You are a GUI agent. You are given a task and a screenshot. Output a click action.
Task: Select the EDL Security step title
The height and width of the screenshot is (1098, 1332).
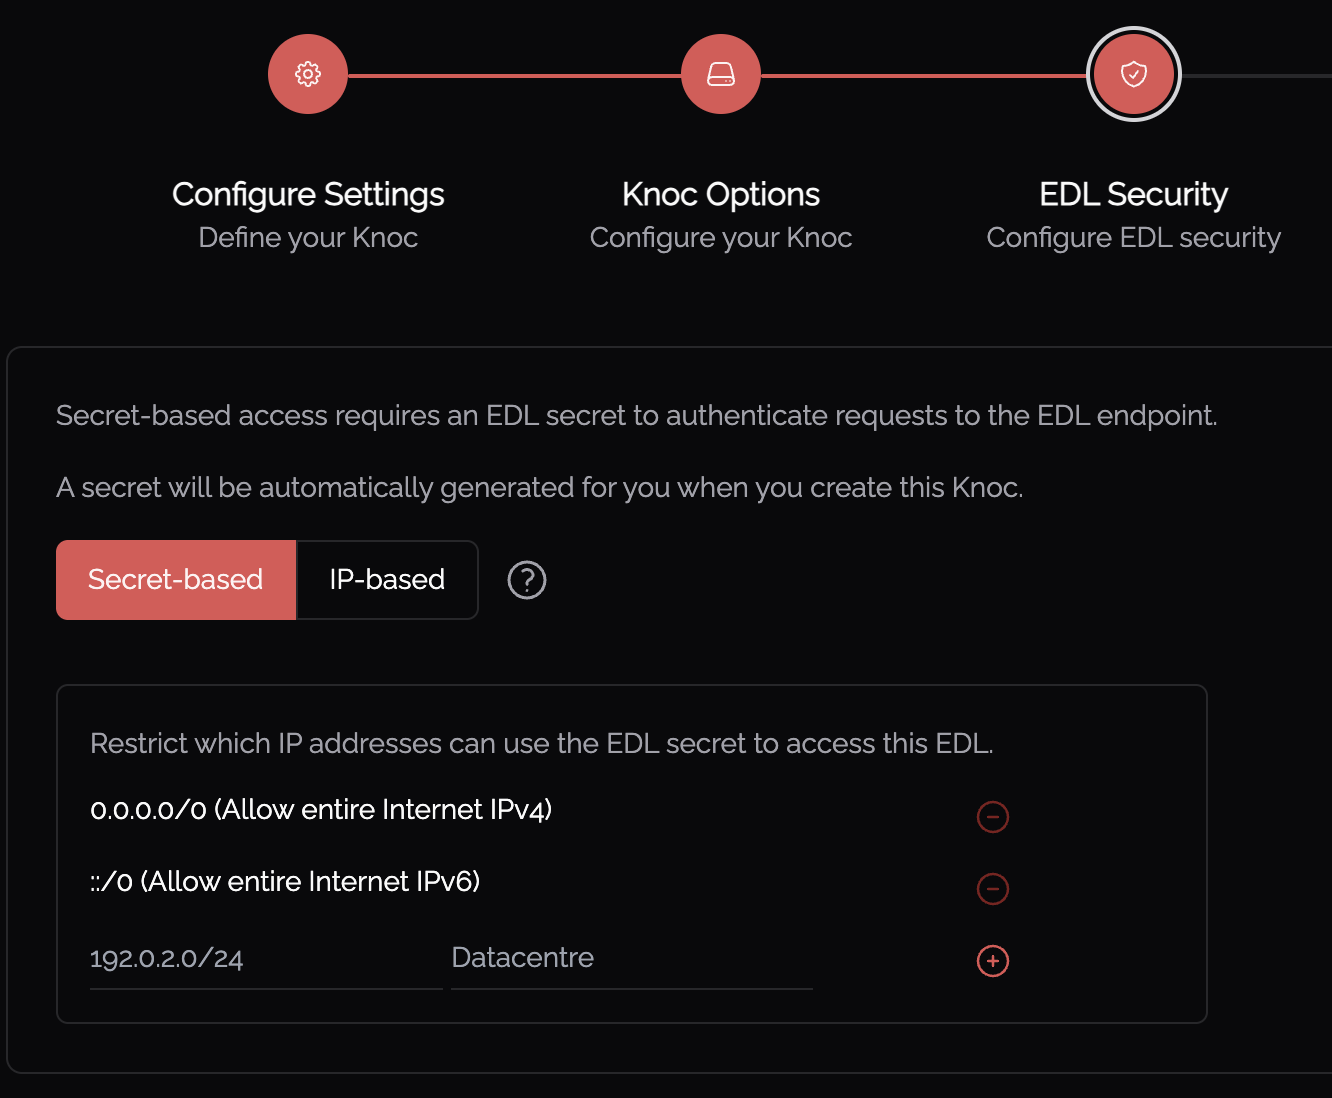click(x=1133, y=194)
